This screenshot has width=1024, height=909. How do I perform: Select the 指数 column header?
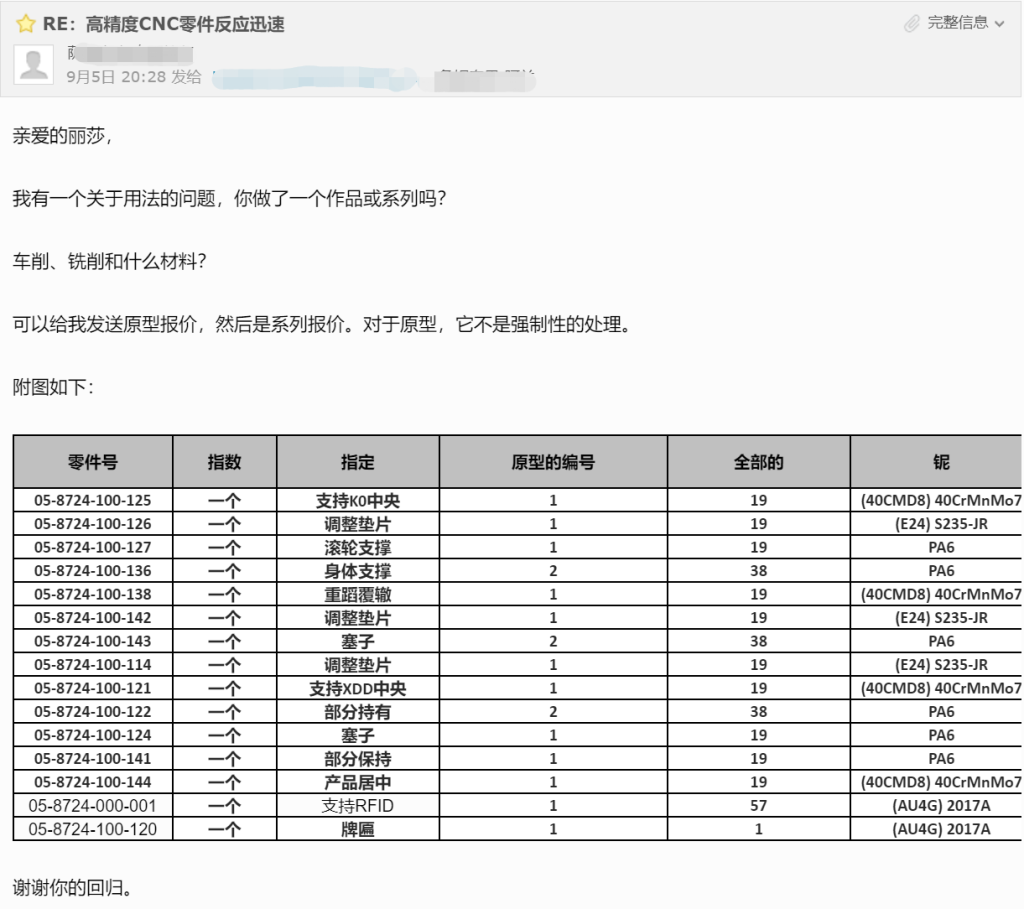(x=225, y=462)
